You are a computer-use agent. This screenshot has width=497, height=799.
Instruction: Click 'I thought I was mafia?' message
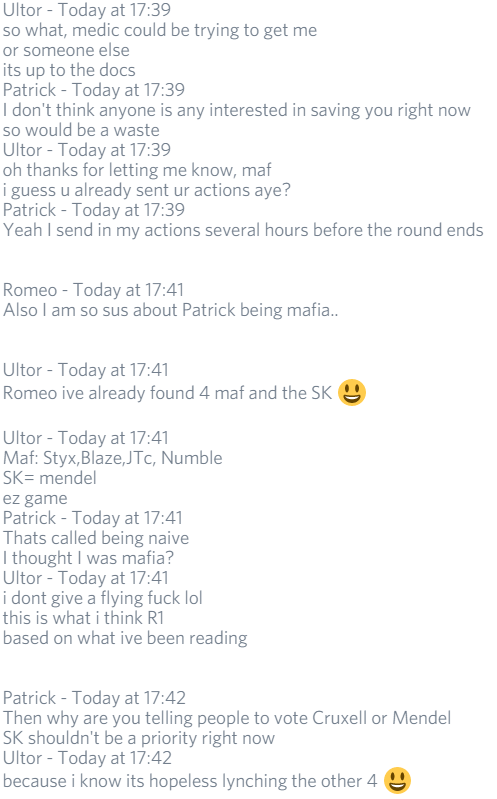(x=88, y=557)
